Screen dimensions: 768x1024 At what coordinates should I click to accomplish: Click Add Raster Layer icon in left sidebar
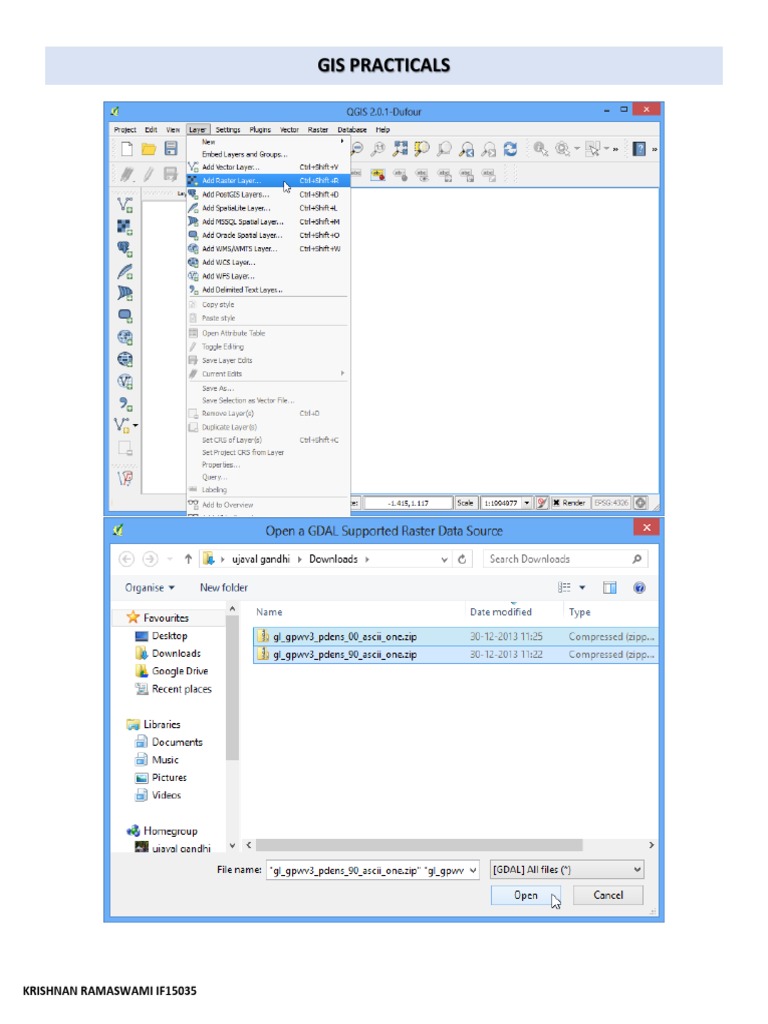(125, 227)
